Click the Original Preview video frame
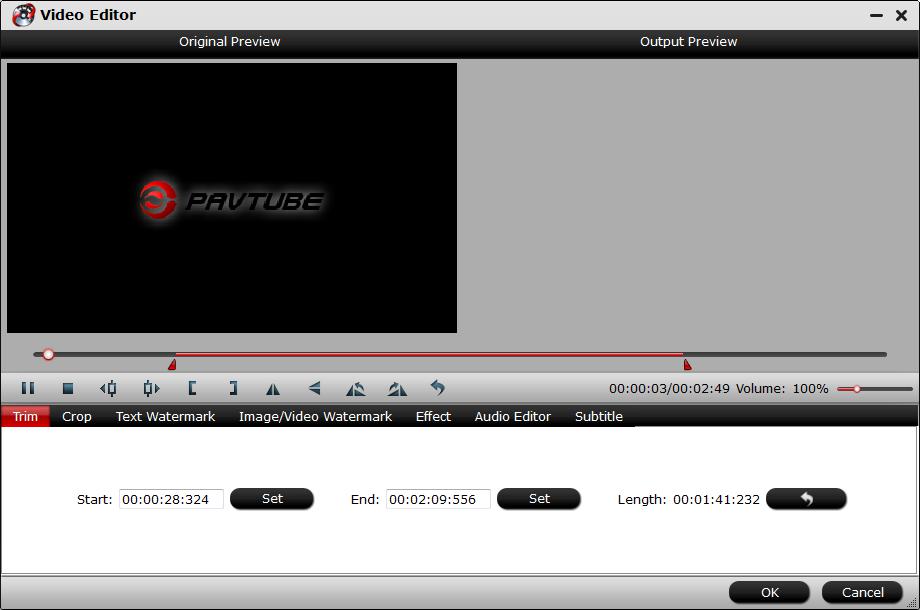 pyautogui.click(x=232, y=198)
